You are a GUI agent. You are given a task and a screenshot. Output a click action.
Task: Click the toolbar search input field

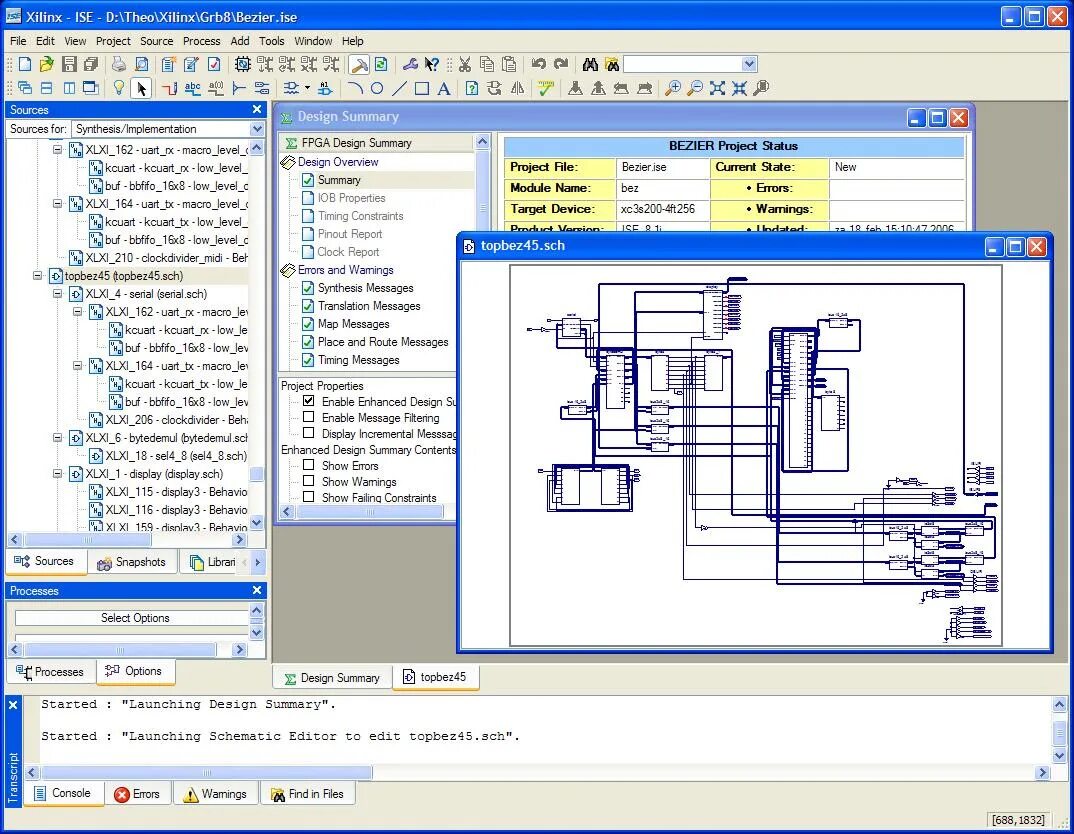point(682,64)
